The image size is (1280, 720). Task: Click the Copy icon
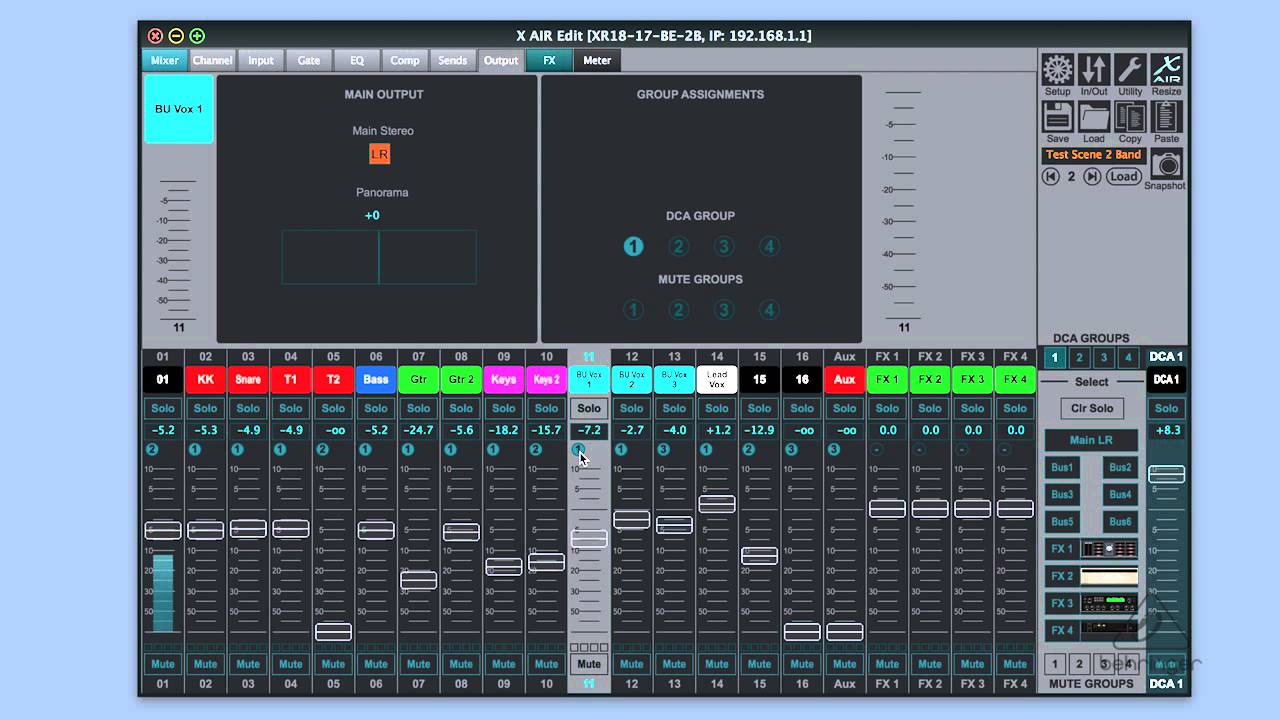click(1130, 117)
